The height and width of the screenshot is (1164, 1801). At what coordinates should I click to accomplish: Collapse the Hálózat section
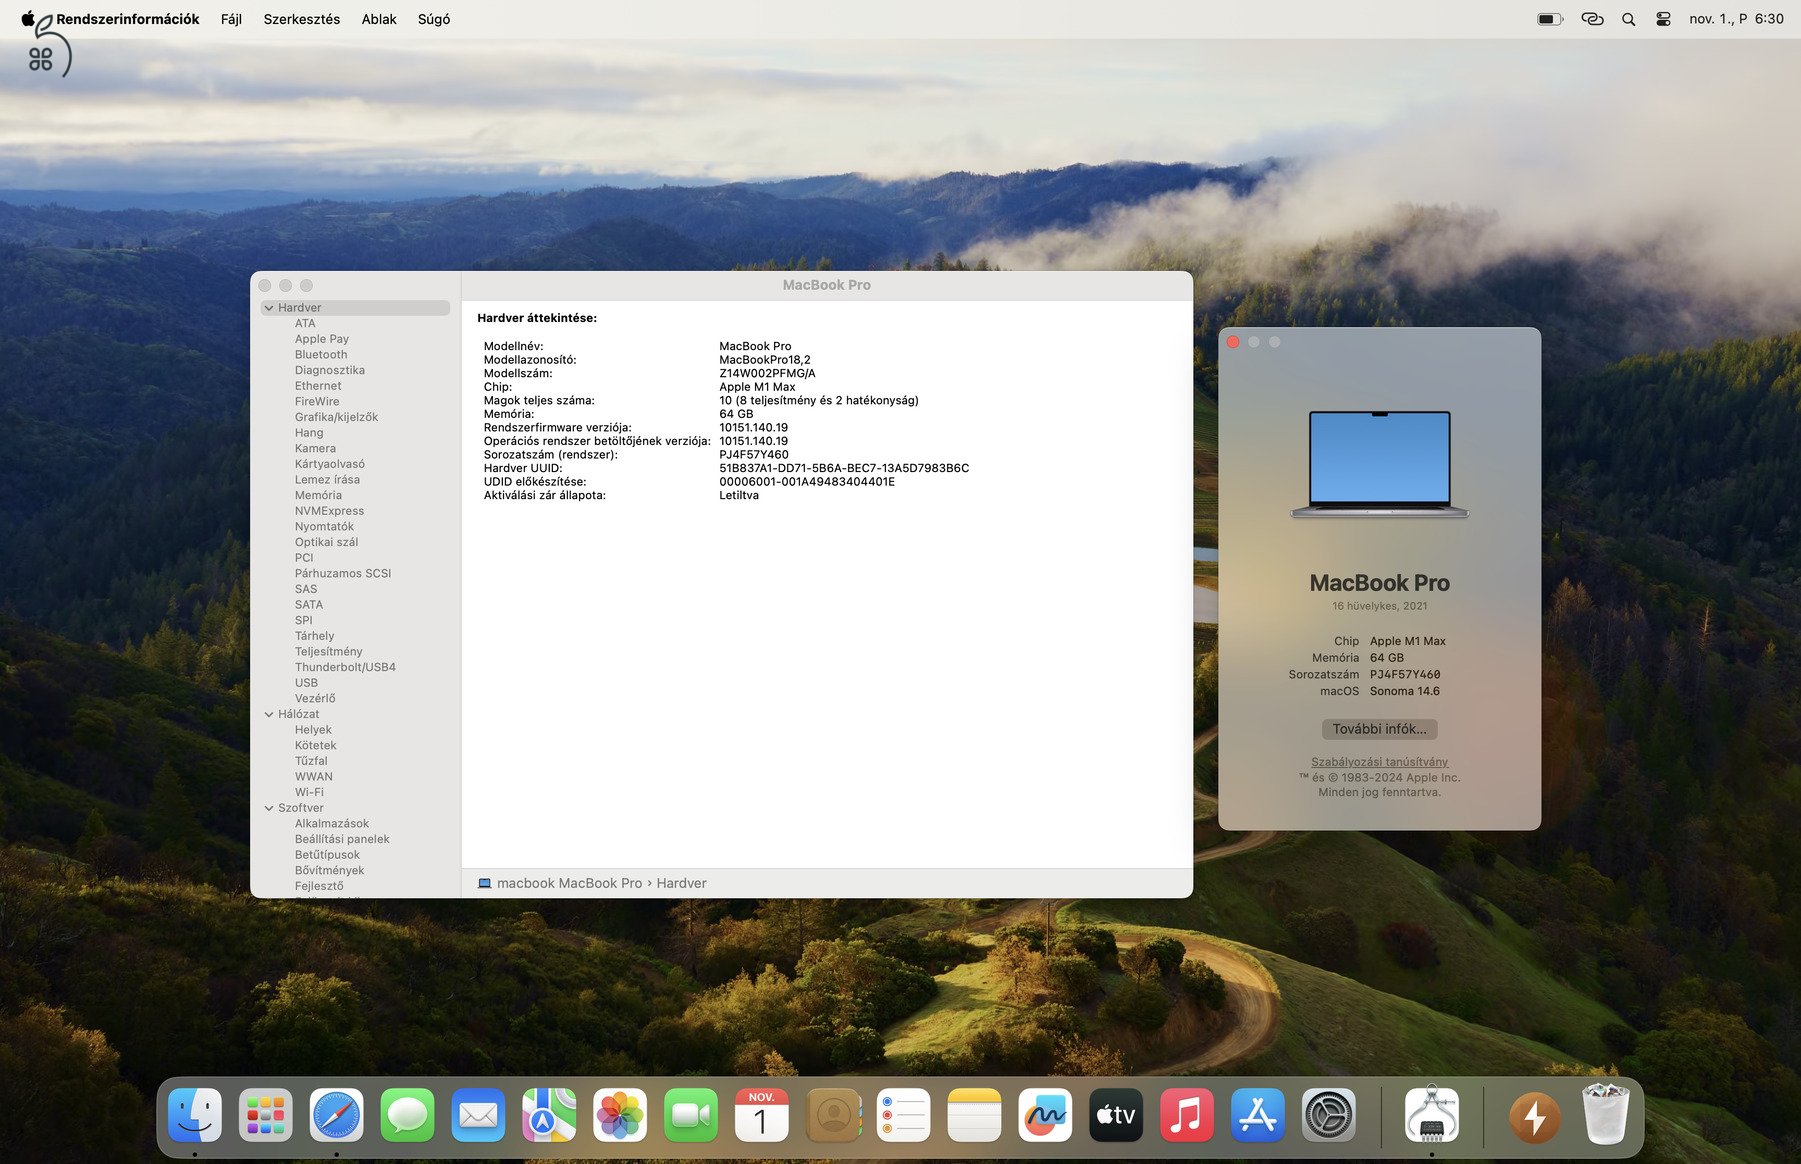coord(269,714)
